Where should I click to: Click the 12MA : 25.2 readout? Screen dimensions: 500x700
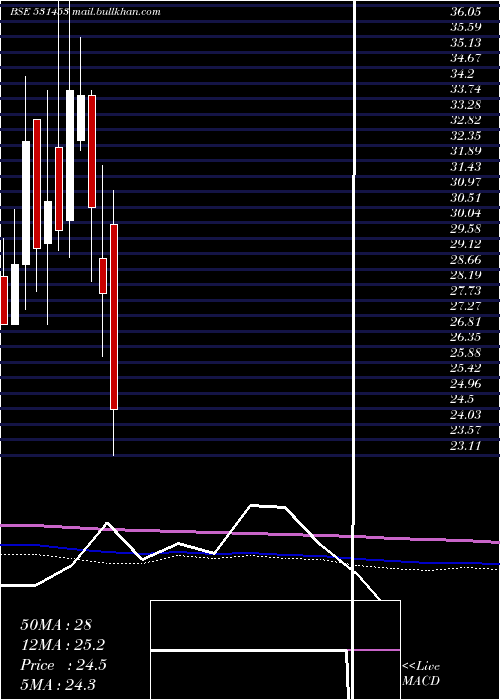point(63,645)
